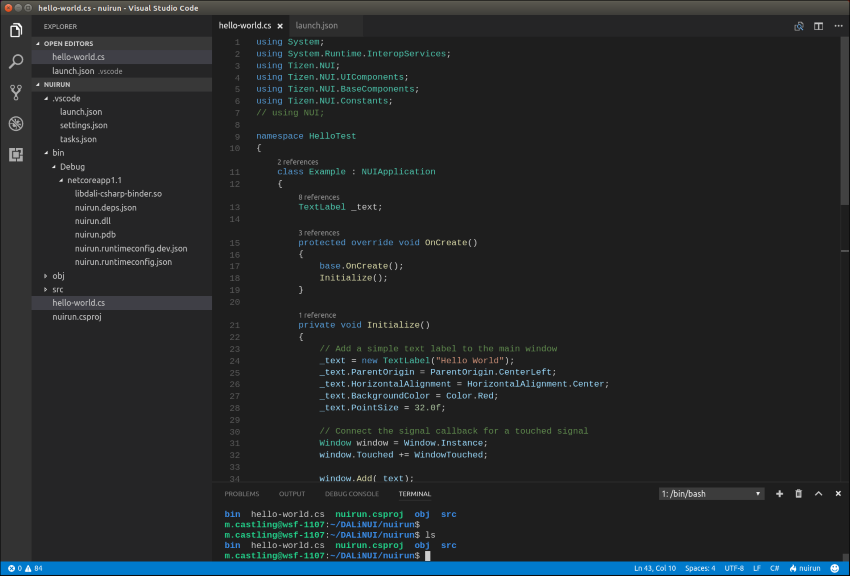Screen dimensions: 850x576
Task: Open the terminal selector dropdown
Action: (711, 494)
